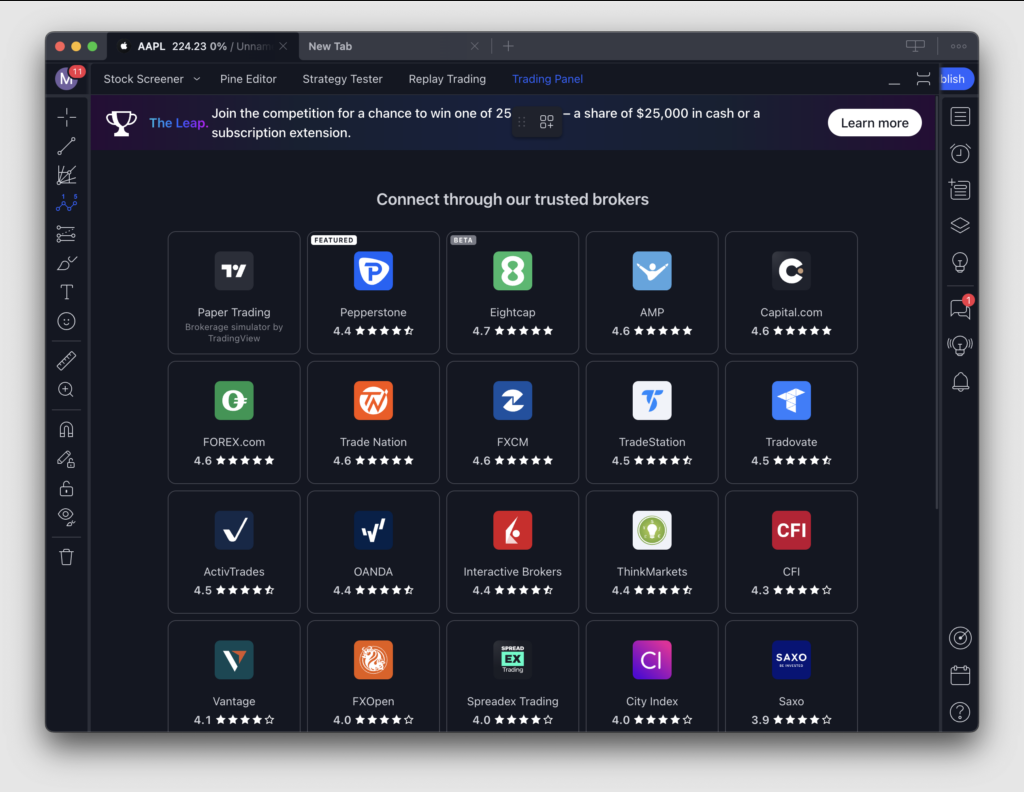Switch to the New Tab browser tab
This screenshot has width=1024, height=792.
tap(394, 46)
